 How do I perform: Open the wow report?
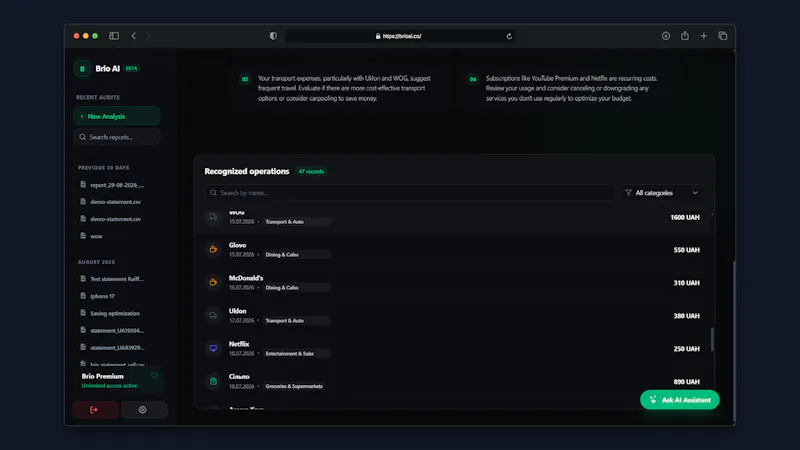[x=96, y=236]
